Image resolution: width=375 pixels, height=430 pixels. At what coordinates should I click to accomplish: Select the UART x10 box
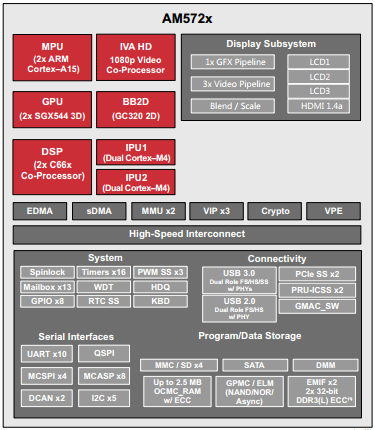point(47,354)
